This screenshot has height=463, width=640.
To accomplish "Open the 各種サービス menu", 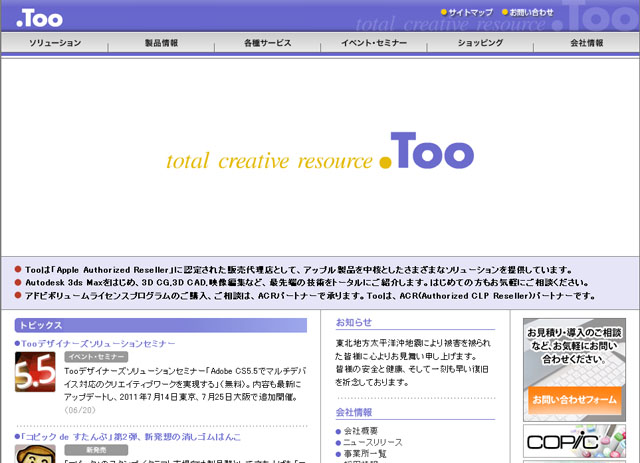I will coord(268,43).
